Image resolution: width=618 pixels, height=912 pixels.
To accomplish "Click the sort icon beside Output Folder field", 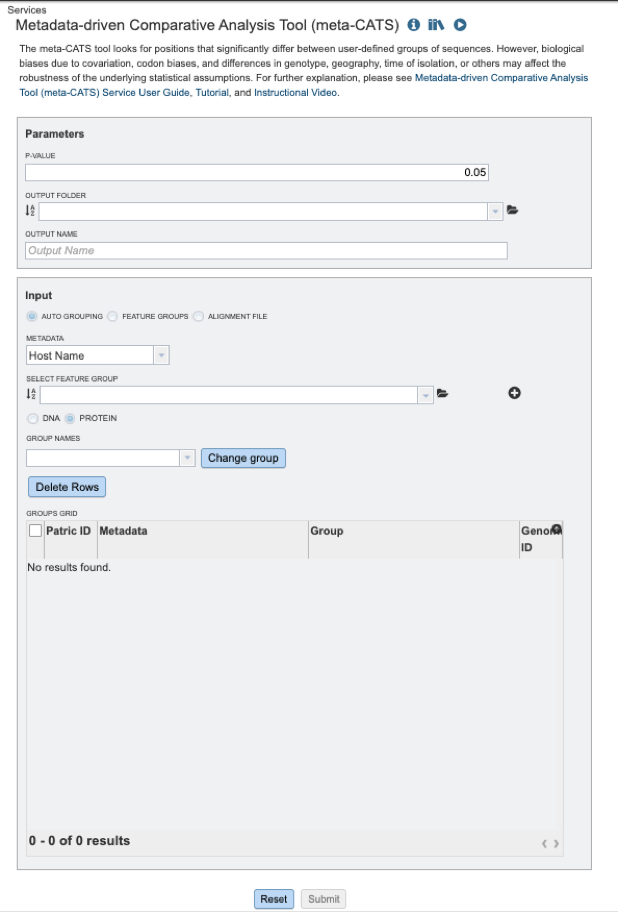I will 30,211.
